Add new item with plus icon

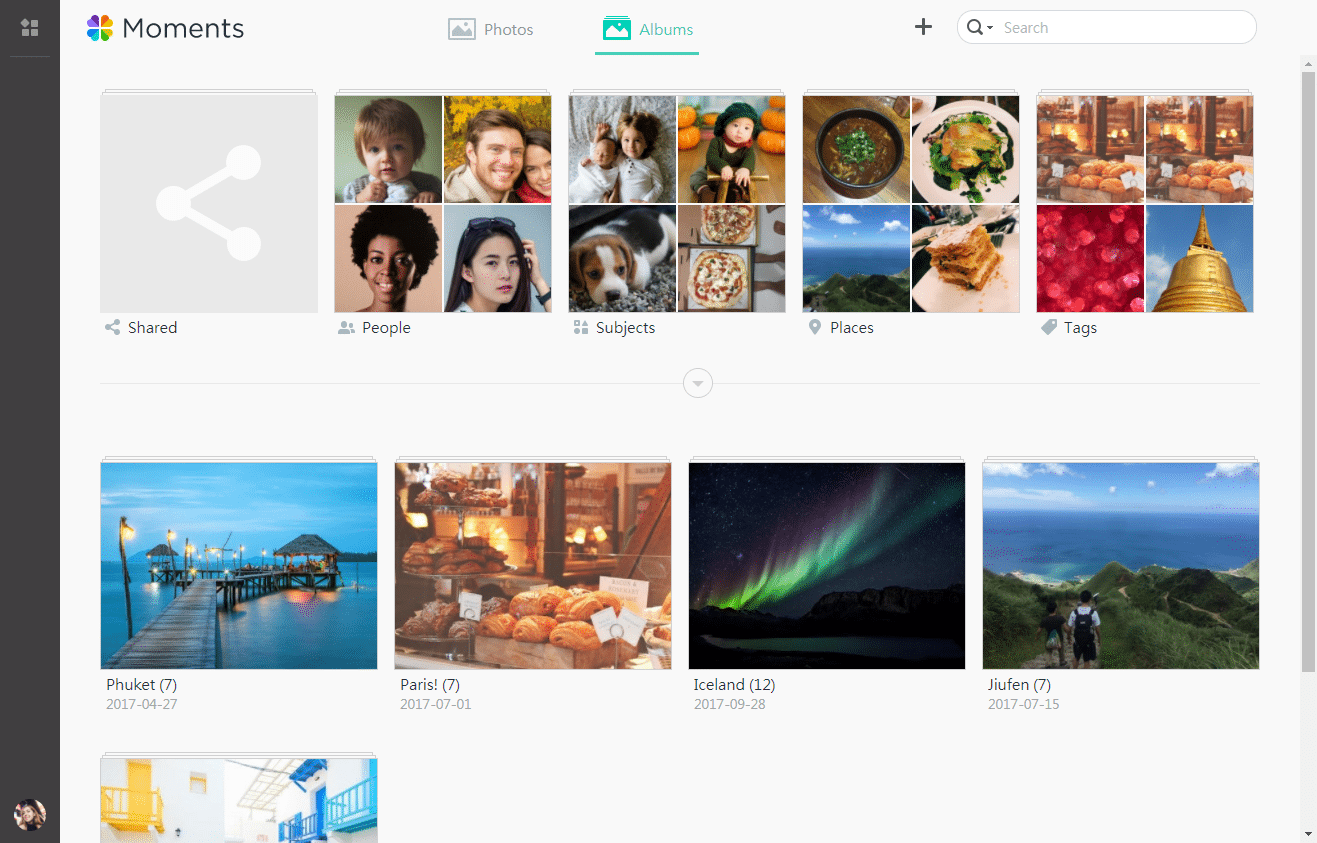[x=923, y=27]
